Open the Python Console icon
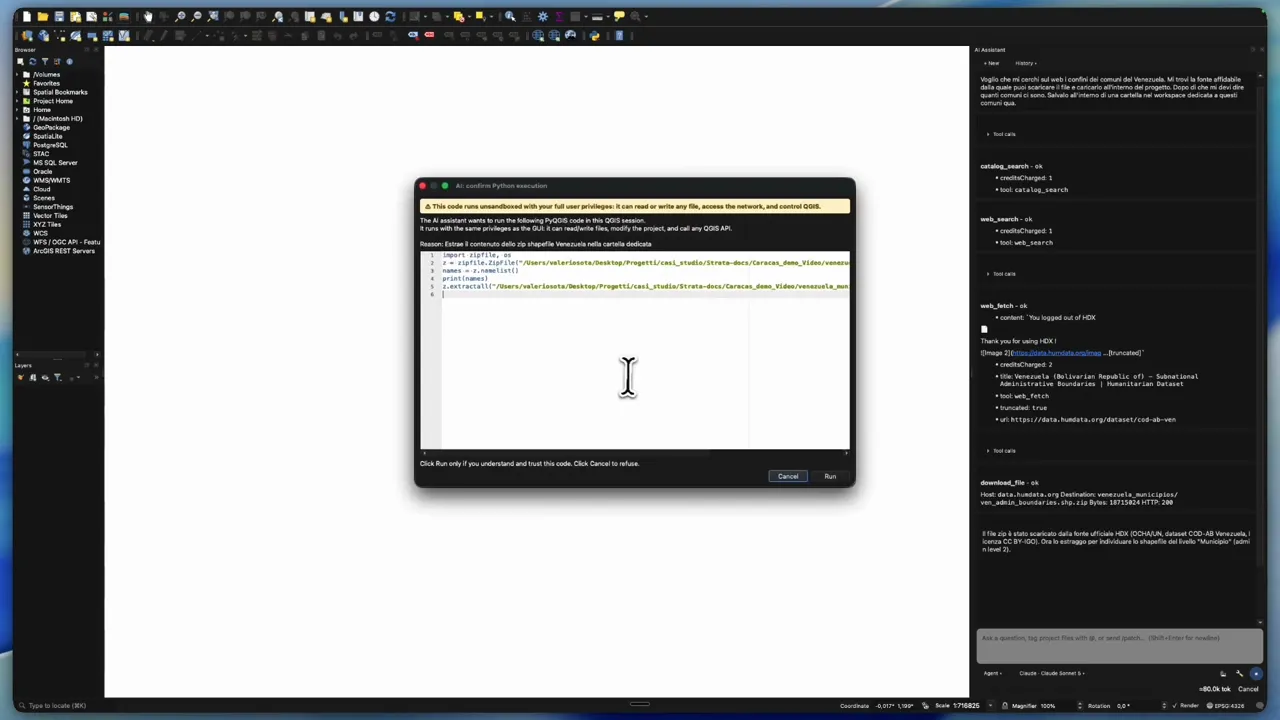This screenshot has height=720, width=1280. click(x=594, y=35)
